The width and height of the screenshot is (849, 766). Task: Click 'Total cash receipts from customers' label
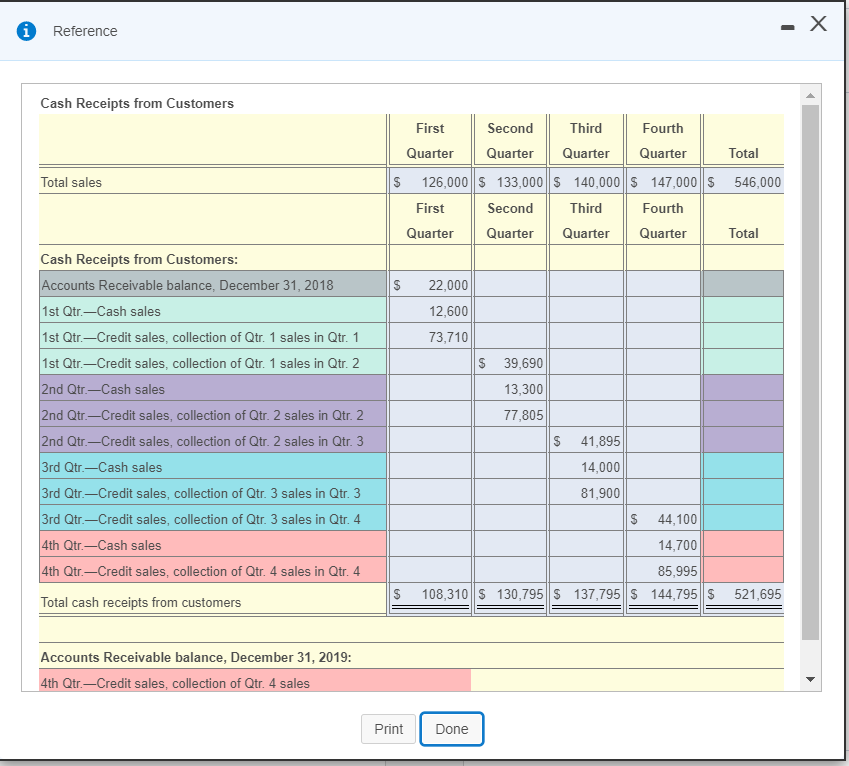(x=141, y=603)
